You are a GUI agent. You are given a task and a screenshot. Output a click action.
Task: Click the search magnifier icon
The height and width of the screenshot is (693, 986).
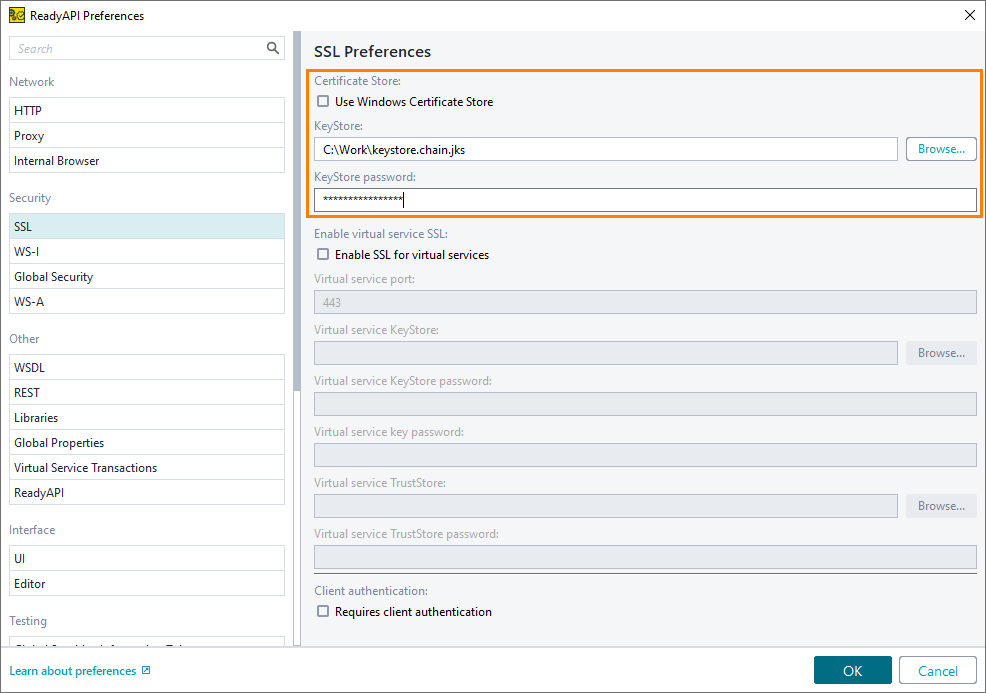(270, 47)
